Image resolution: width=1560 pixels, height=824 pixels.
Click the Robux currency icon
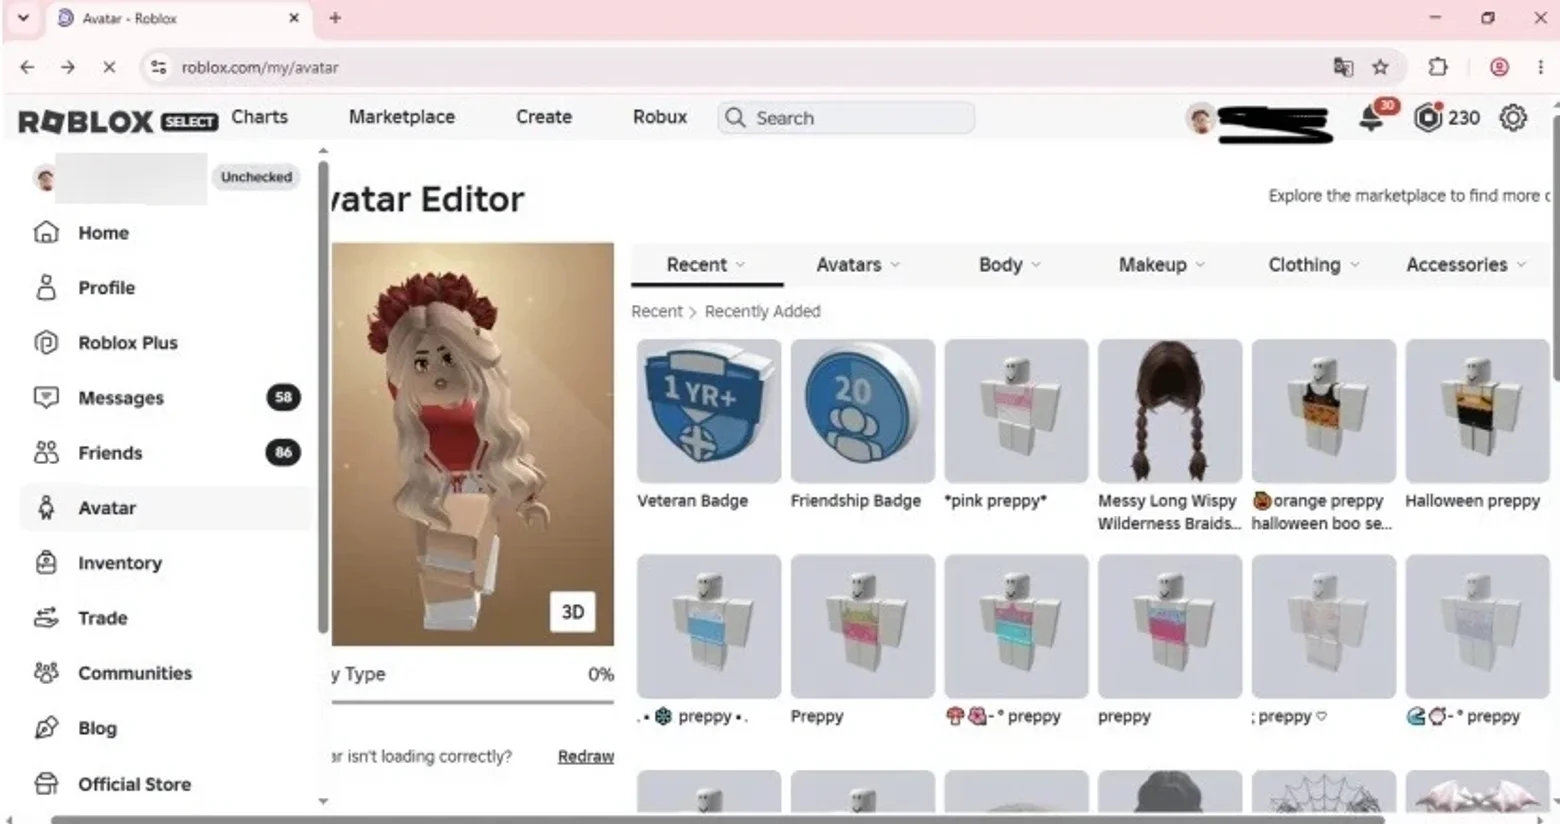(1428, 117)
